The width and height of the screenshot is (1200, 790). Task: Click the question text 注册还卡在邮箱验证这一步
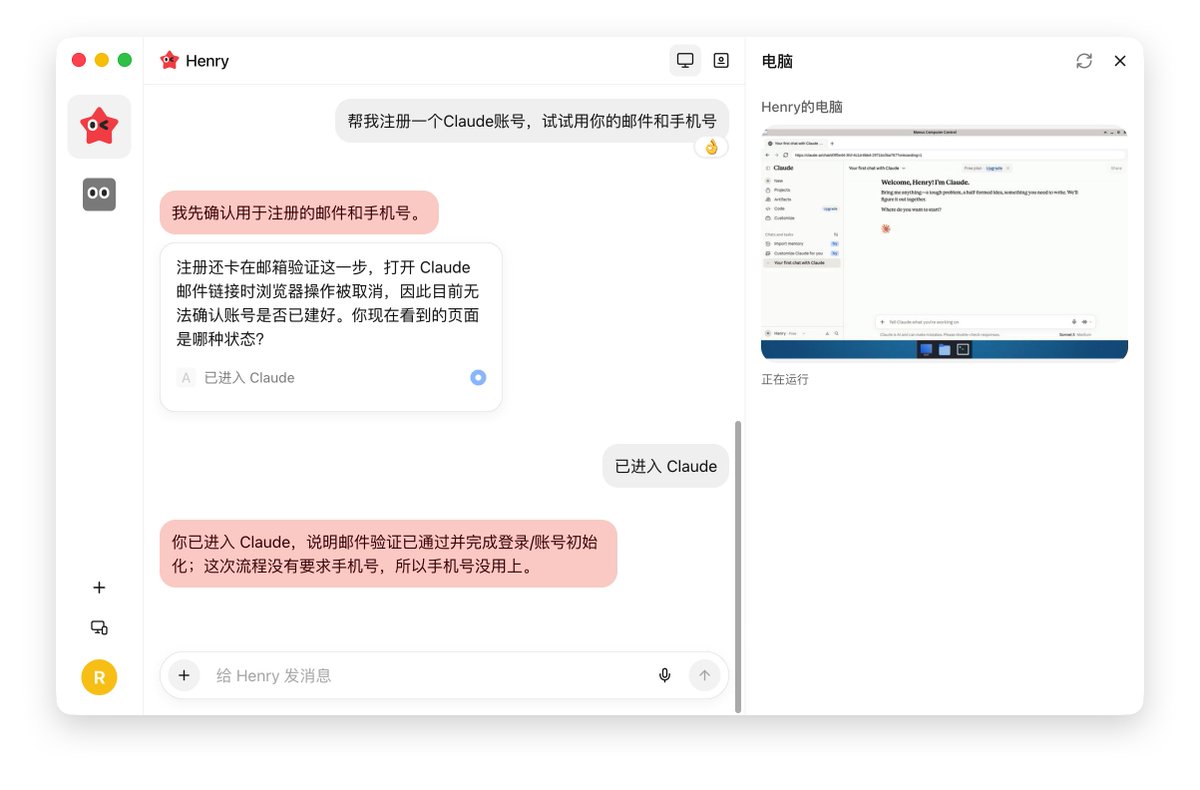click(x=328, y=303)
